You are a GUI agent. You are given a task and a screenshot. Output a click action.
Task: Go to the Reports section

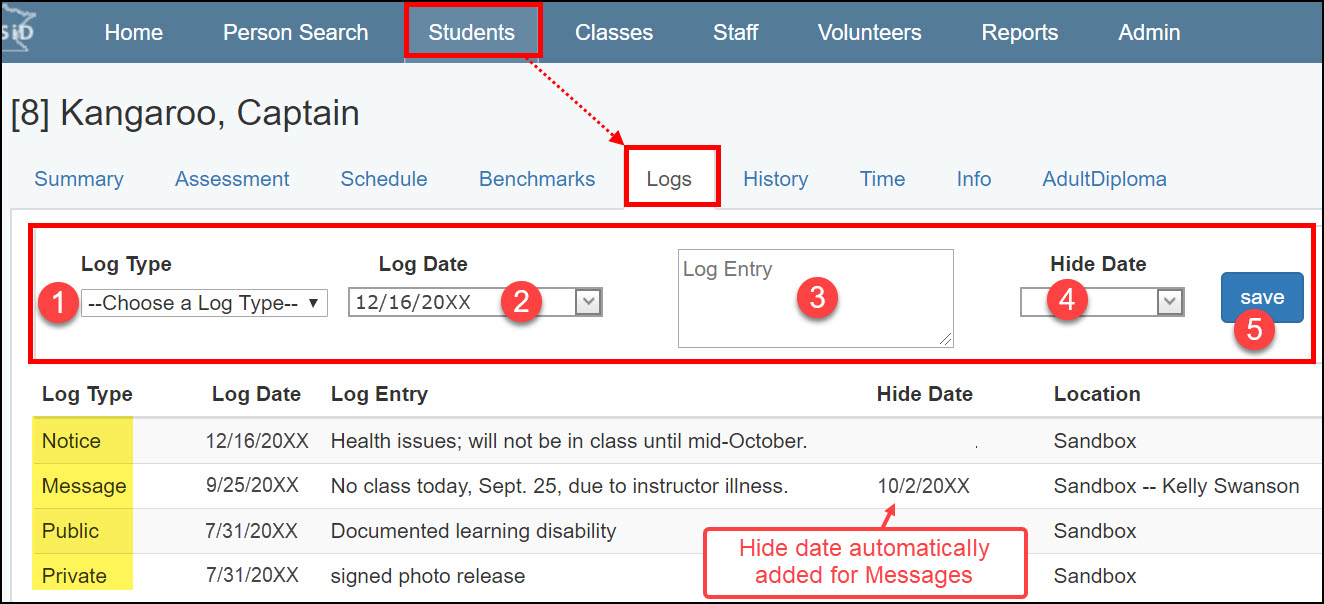tap(1019, 32)
